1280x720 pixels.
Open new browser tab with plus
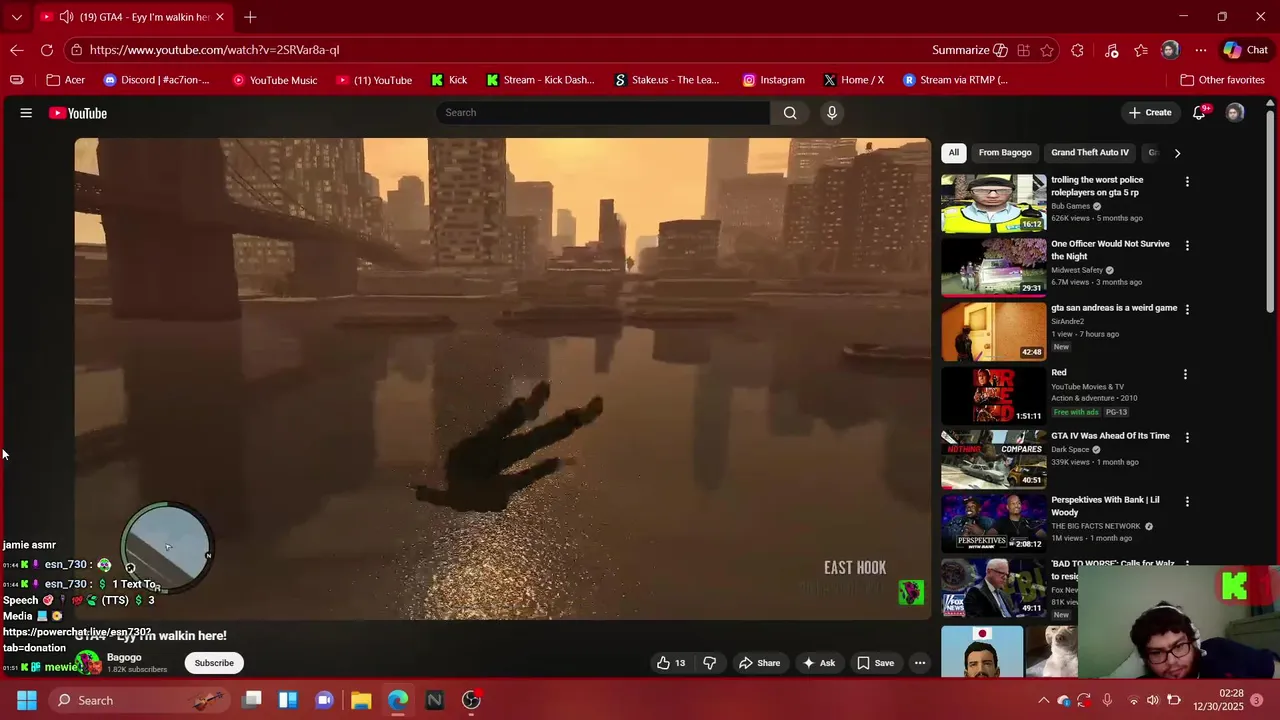click(250, 17)
